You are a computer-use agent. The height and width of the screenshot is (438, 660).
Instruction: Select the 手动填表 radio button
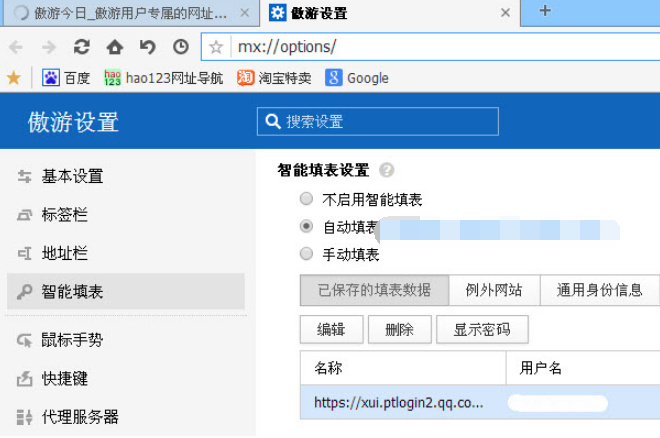click(x=306, y=254)
